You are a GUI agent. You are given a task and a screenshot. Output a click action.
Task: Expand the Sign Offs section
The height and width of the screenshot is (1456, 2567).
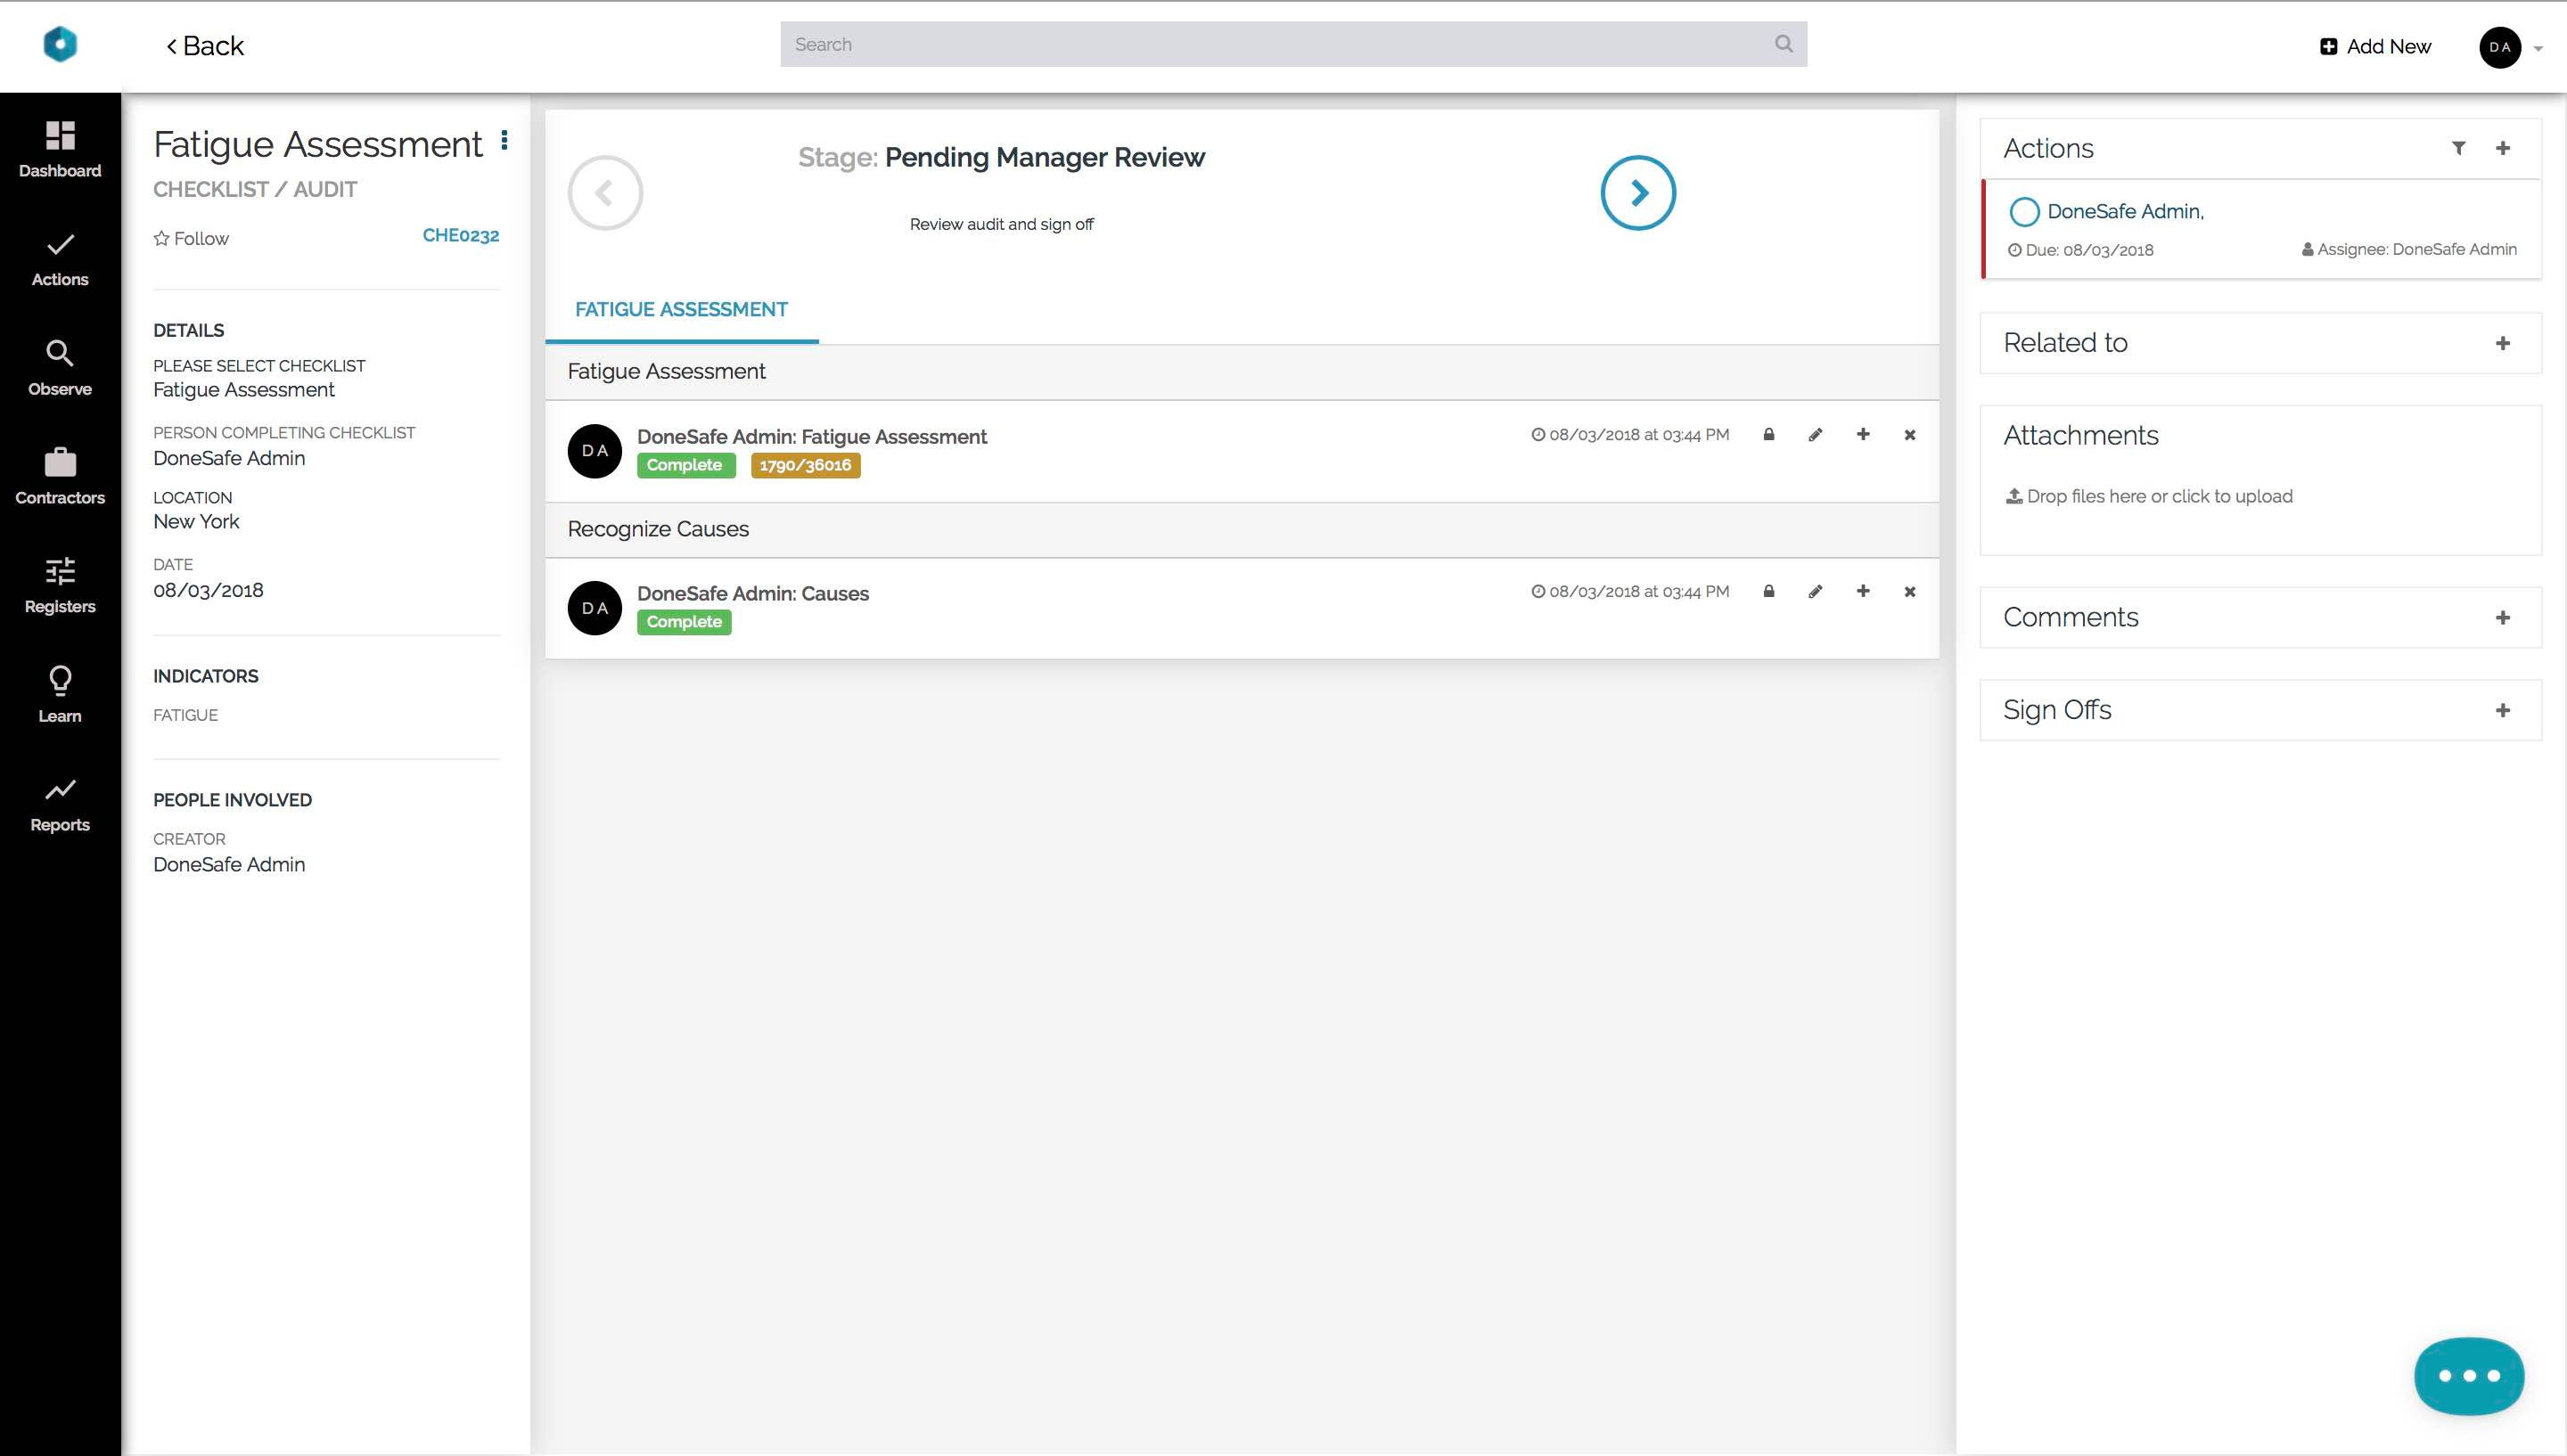[x=2502, y=710]
